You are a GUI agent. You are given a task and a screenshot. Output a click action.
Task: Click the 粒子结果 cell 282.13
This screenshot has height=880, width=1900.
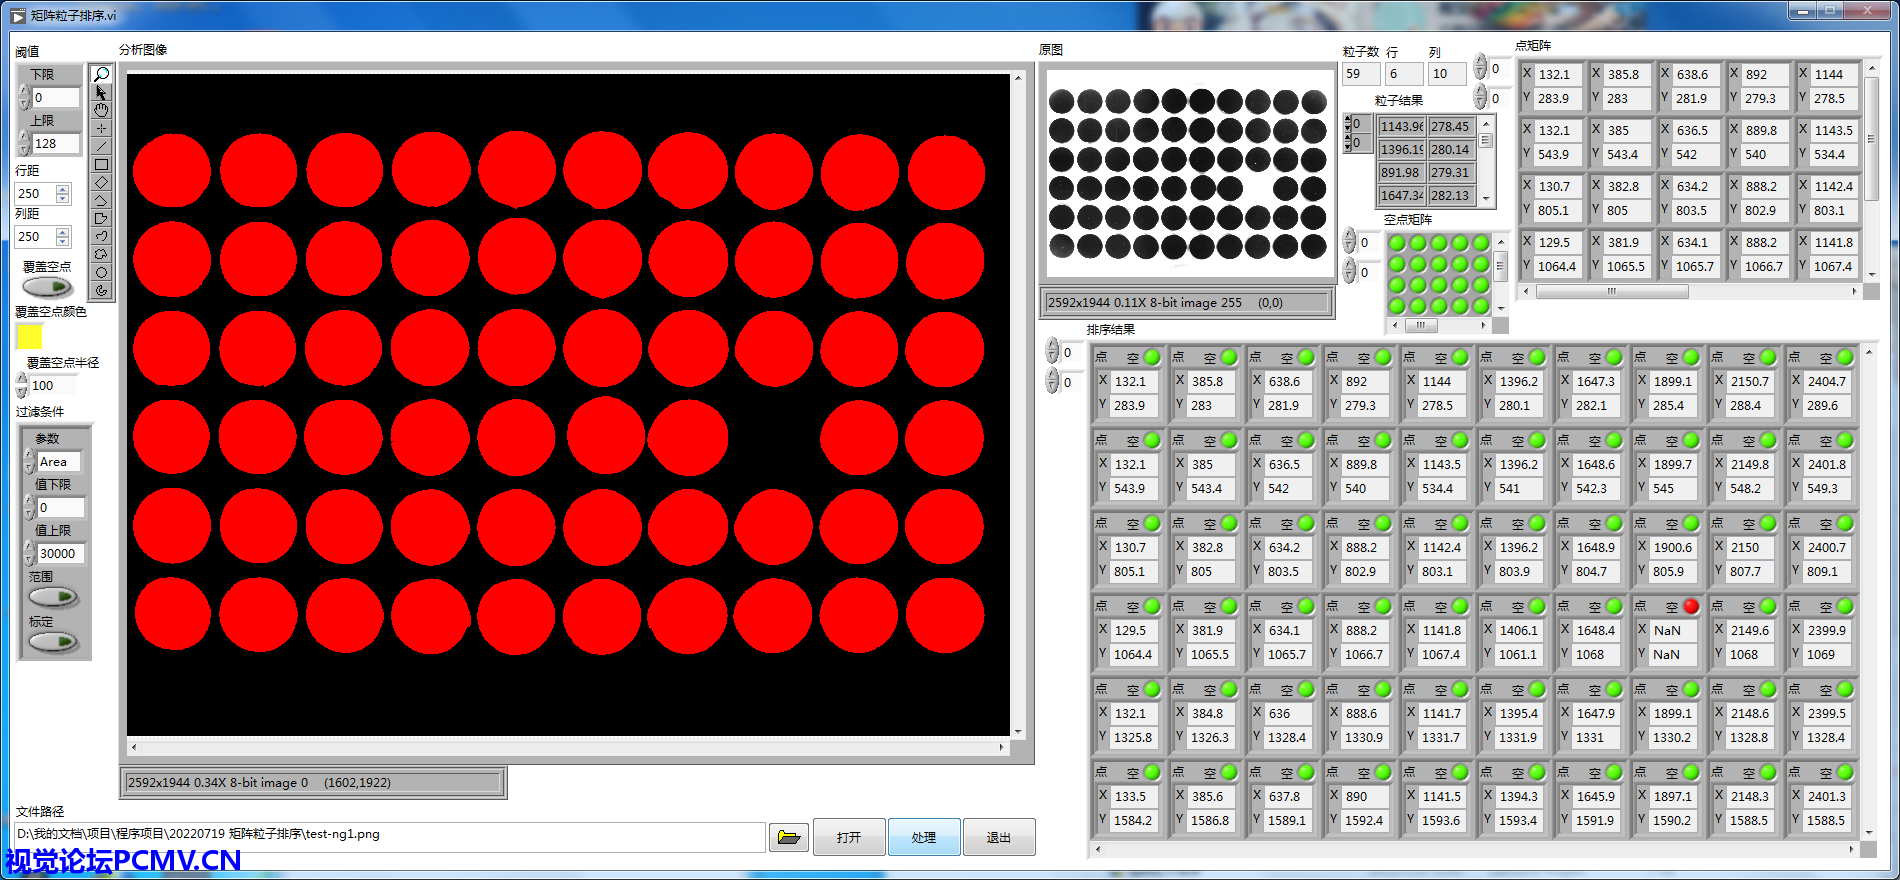pyautogui.click(x=1450, y=195)
